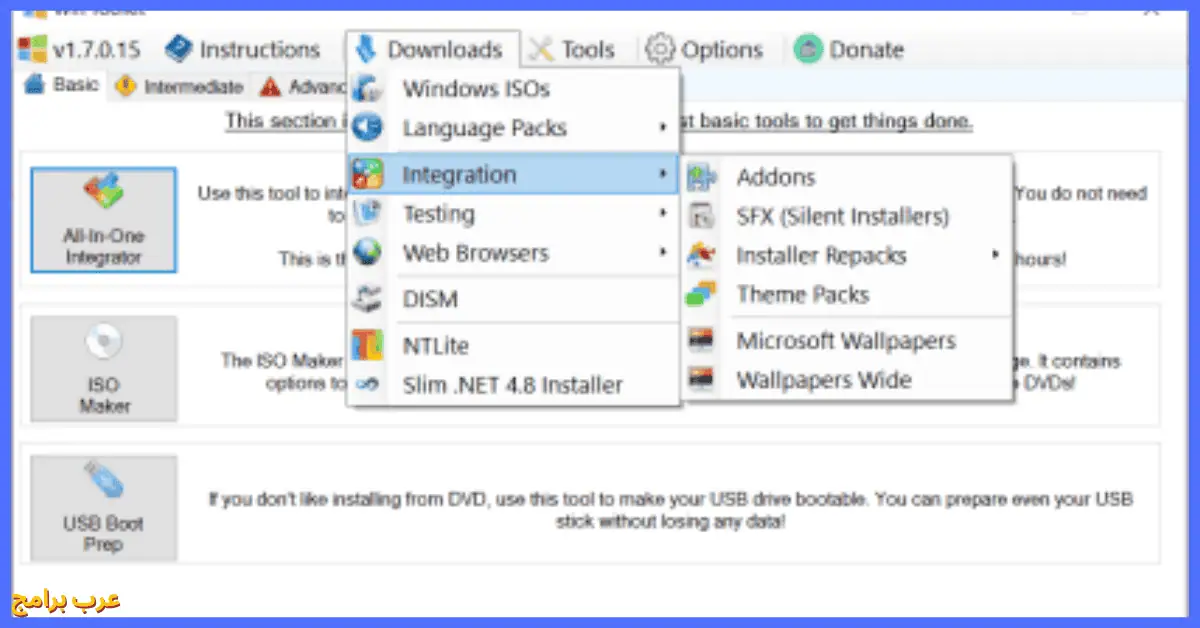The image size is (1200, 628).
Task: Click the Installer Repacks icon
Action: [702, 255]
